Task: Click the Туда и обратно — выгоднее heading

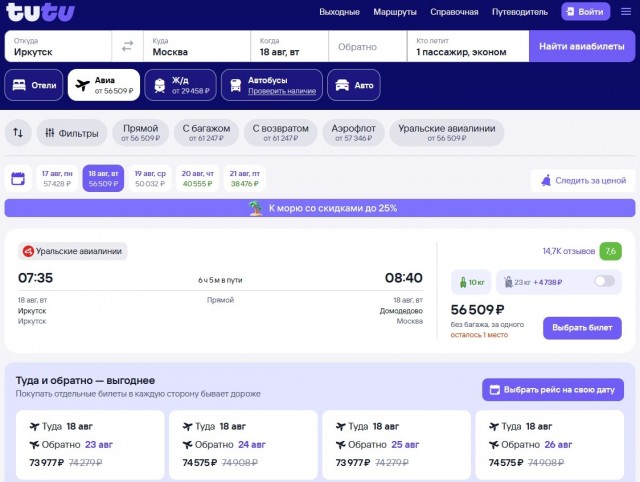Action: 85,380
